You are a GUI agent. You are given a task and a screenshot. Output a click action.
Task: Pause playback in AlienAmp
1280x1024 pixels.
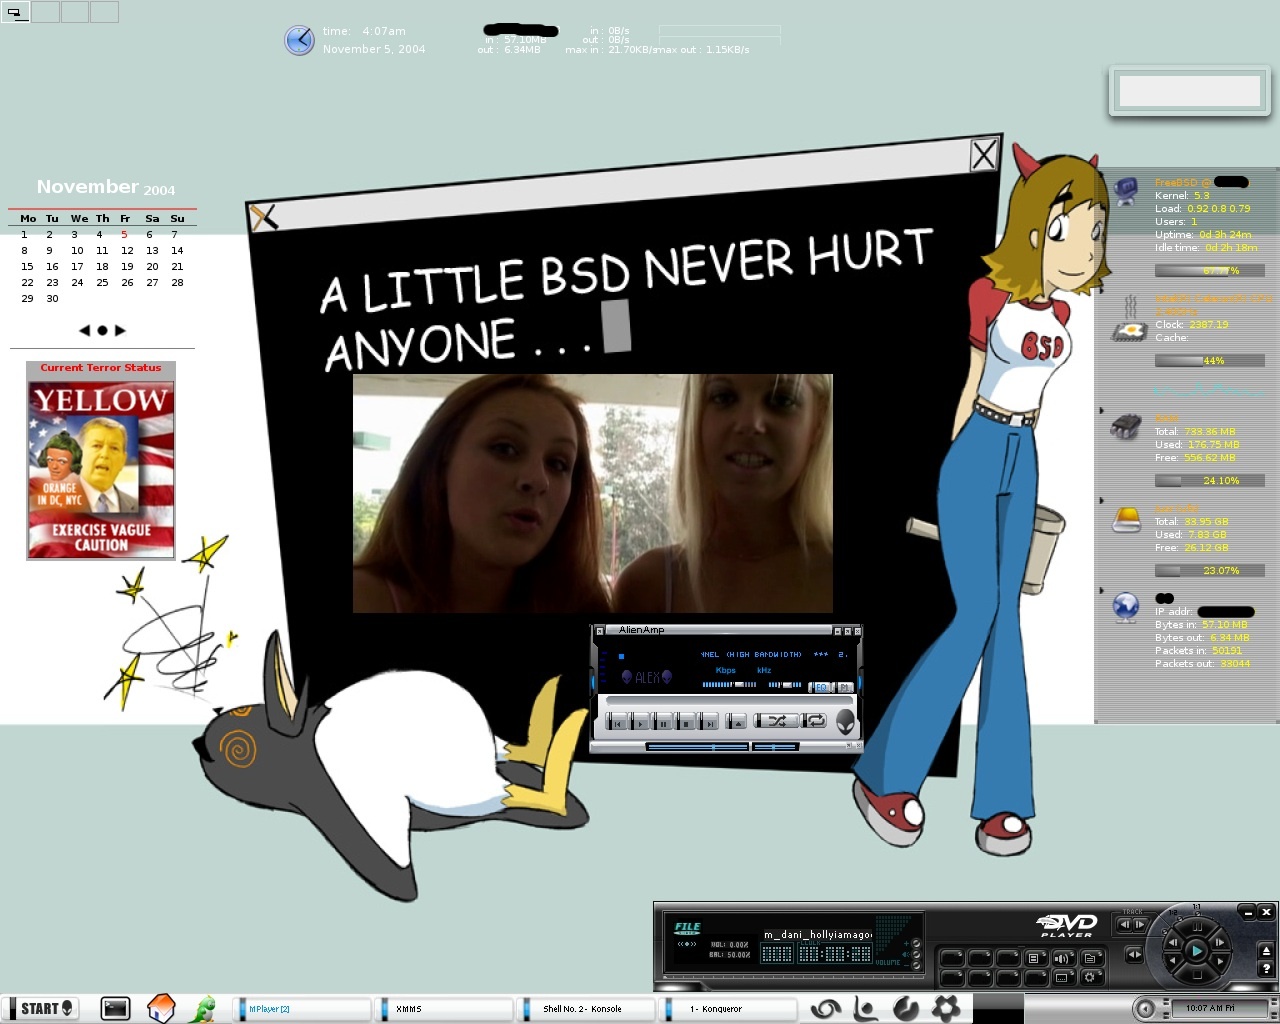661,721
